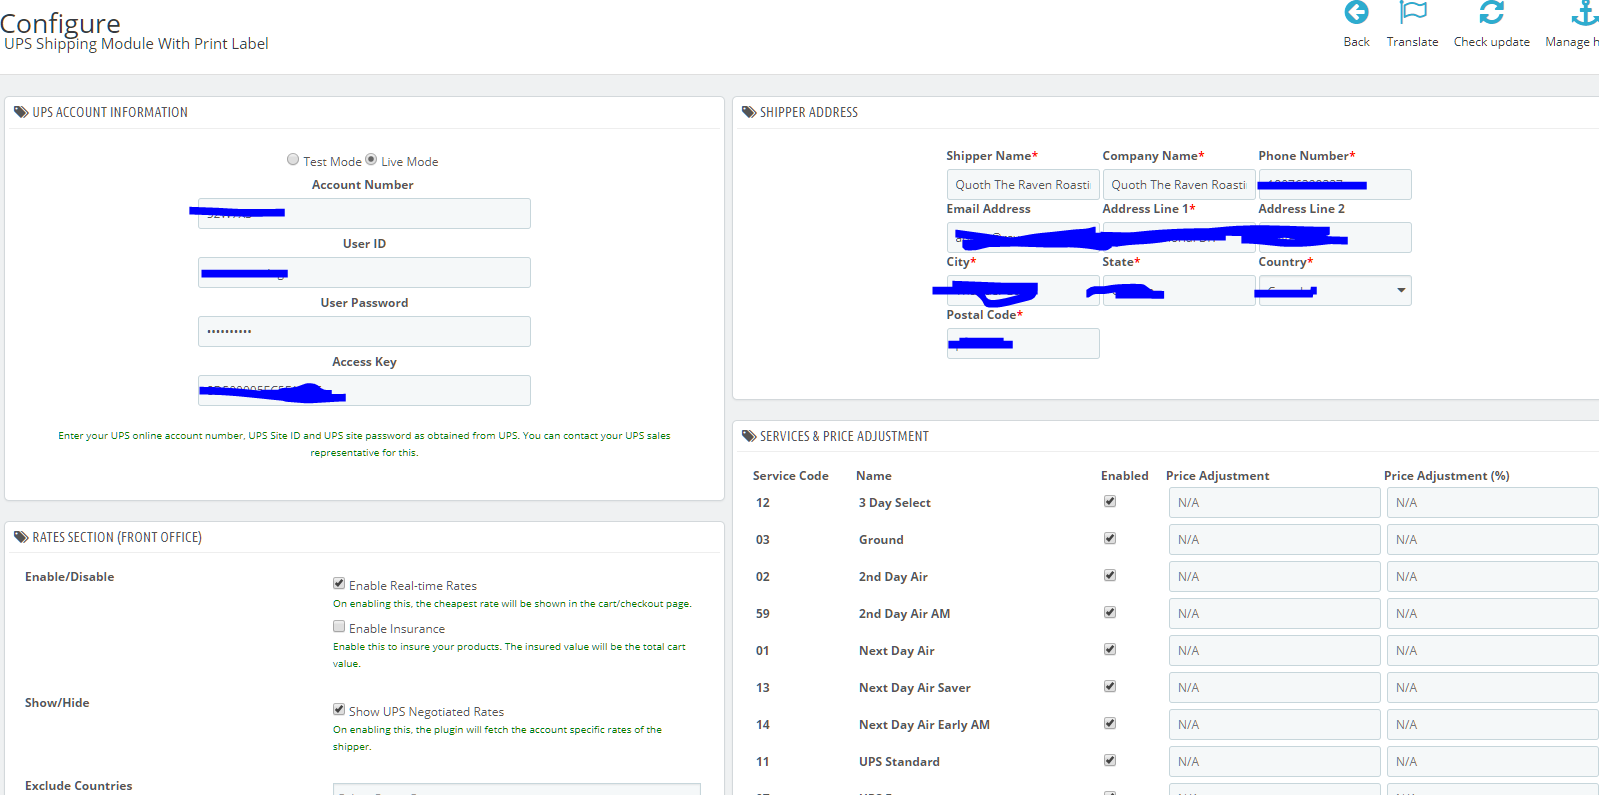Screen dimensions: 1599x795
Task: Click the Address Line 1 field
Action: click(1179, 238)
